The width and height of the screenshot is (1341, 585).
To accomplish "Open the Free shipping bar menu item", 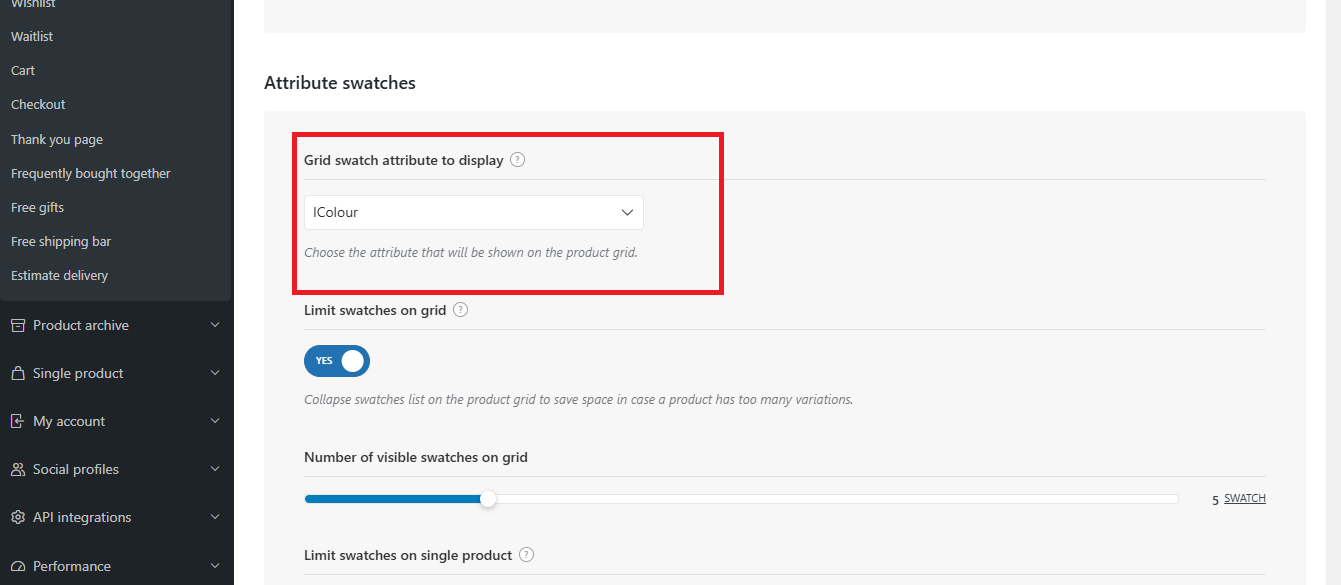I will 61,241.
